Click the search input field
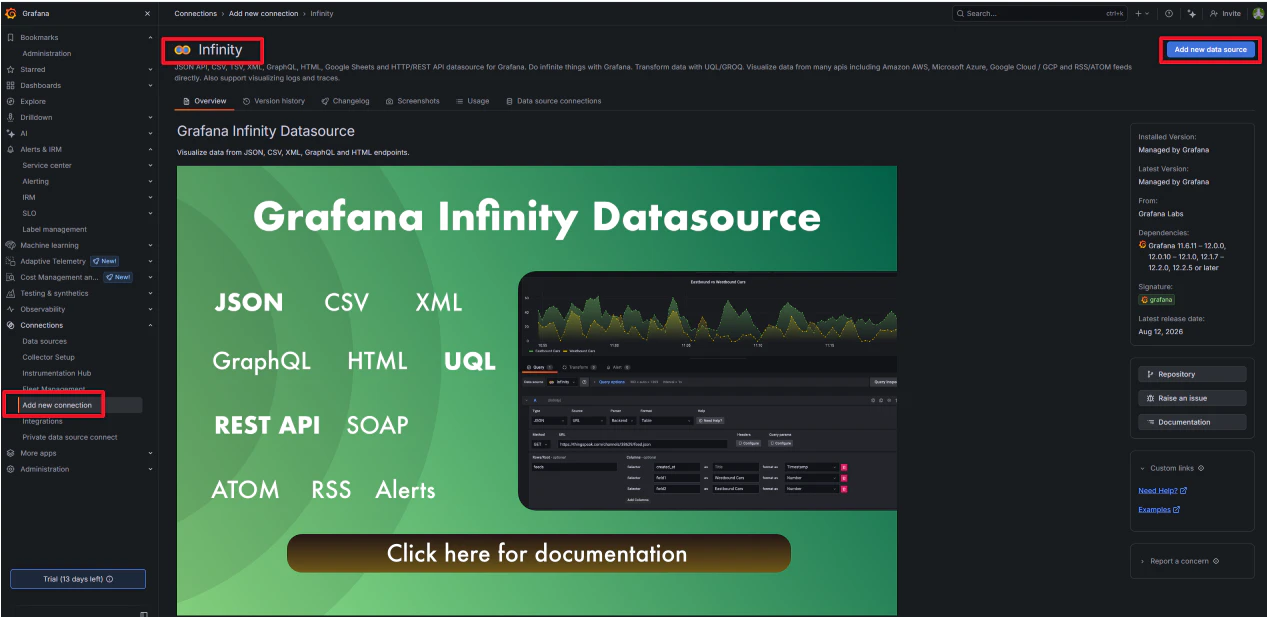Image resolution: width=1267 pixels, height=617 pixels. coord(1039,14)
